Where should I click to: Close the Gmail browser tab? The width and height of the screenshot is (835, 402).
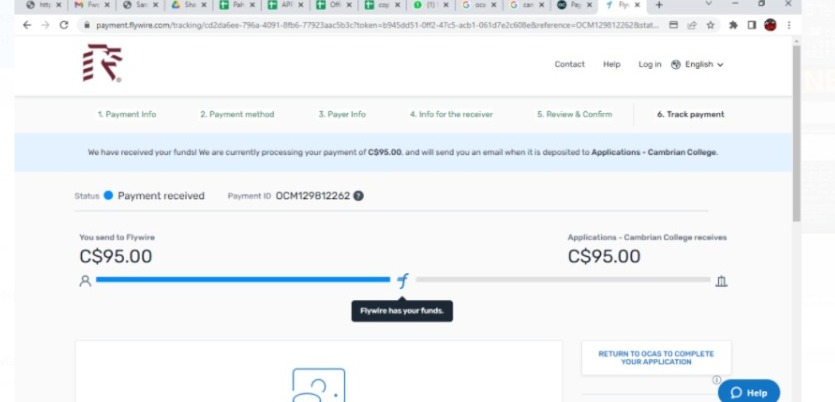[107, 5]
